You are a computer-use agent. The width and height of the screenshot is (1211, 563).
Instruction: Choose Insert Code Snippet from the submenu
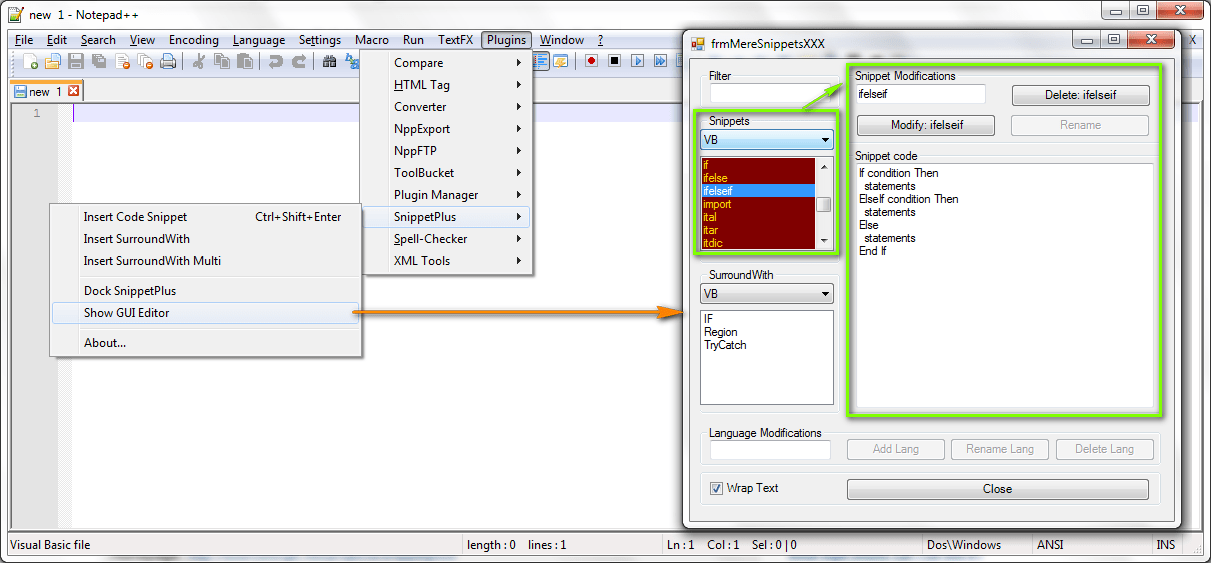click(205, 217)
